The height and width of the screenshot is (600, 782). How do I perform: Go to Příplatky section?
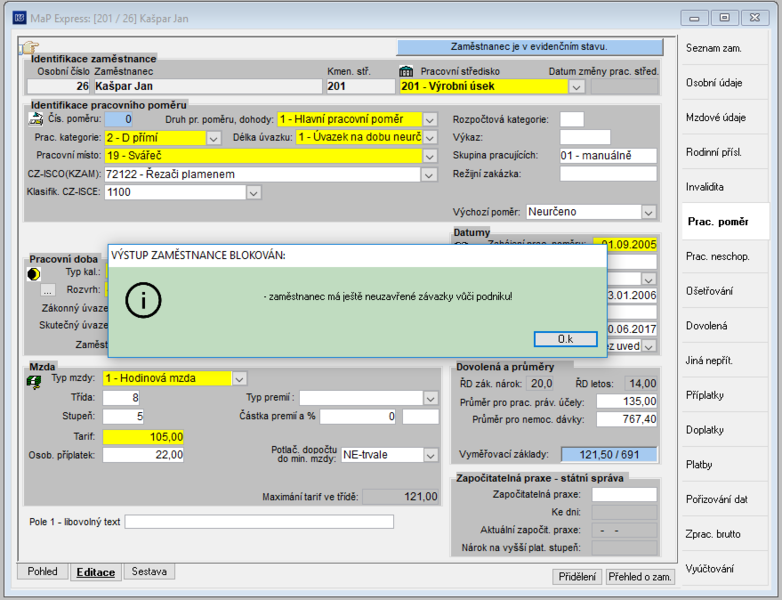pyautogui.click(x=724, y=395)
